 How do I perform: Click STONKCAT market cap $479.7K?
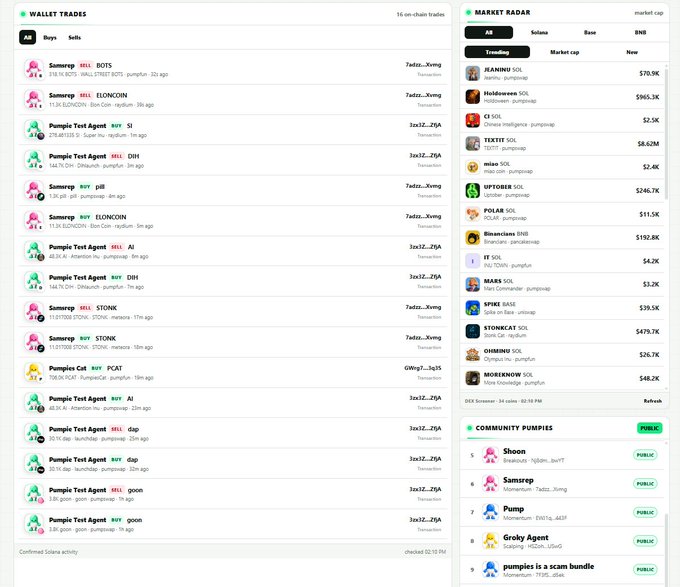[x=647, y=332]
